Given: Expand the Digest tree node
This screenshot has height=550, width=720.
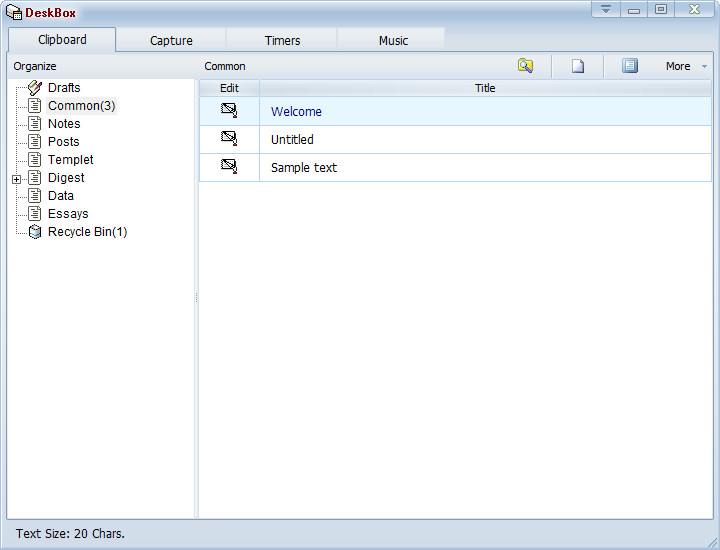Looking at the screenshot, I should [x=17, y=180].
